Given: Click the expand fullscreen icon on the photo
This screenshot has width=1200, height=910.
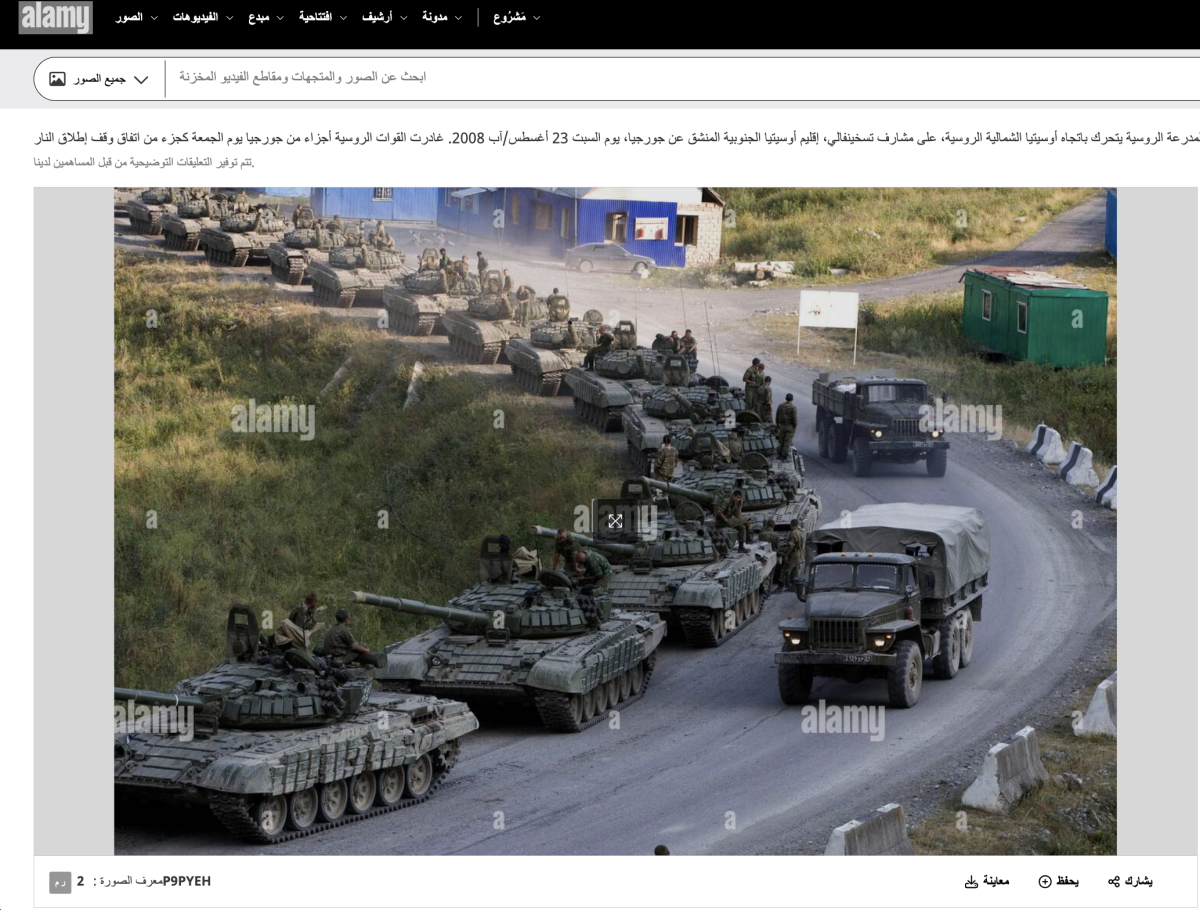Looking at the screenshot, I should tap(615, 520).
